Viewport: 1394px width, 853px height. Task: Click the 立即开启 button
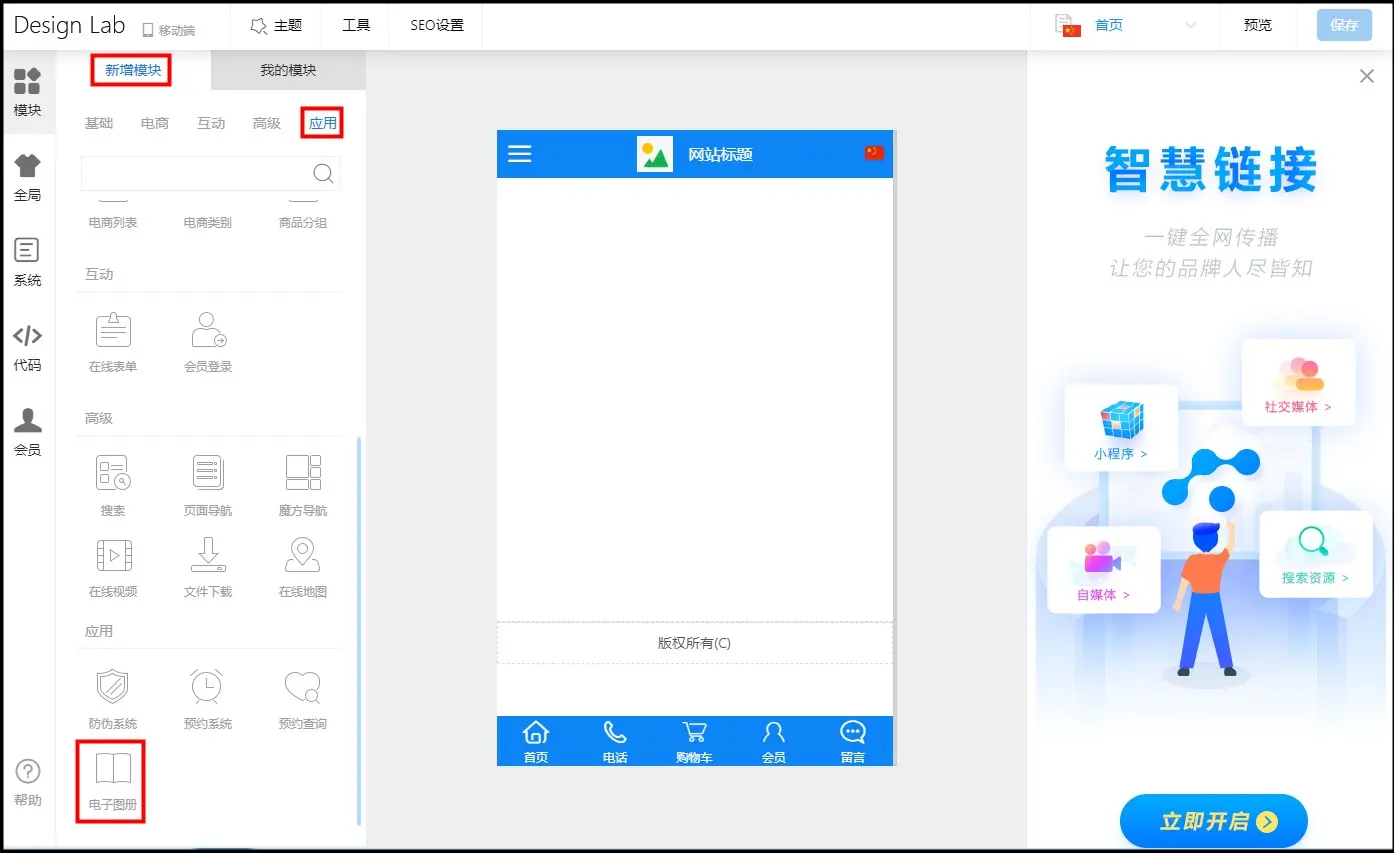point(1213,821)
